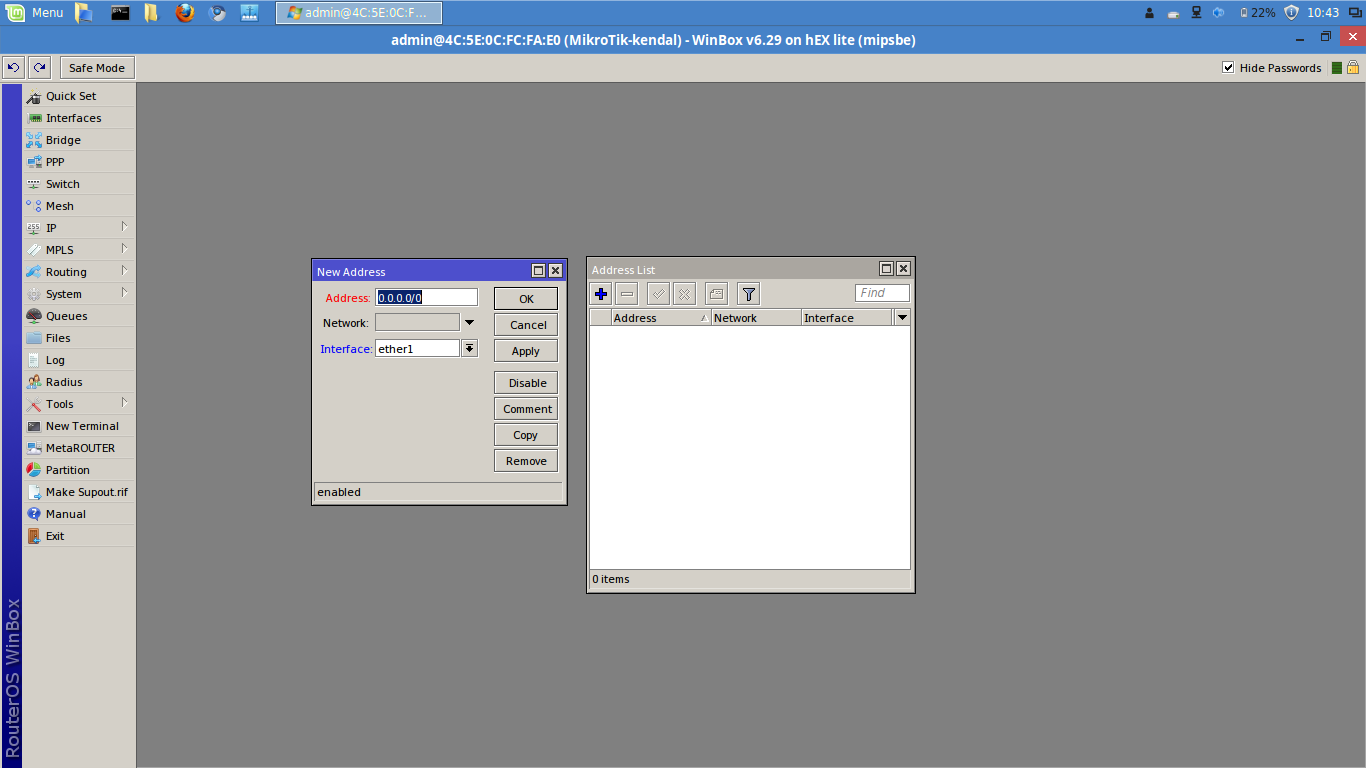1366x768 pixels.
Task: Click the Remove button
Action: pyautogui.click(x=526, y=461)
